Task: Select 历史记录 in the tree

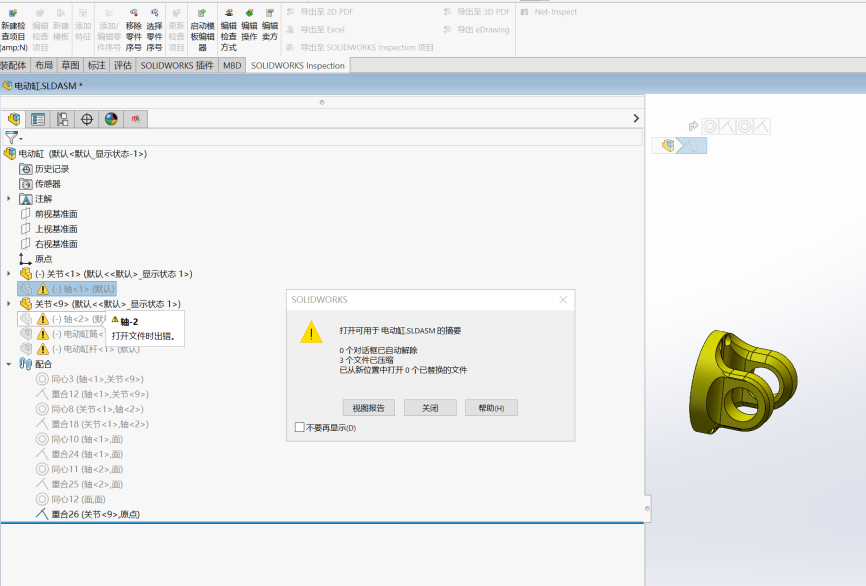Action: tap(44, 169)
